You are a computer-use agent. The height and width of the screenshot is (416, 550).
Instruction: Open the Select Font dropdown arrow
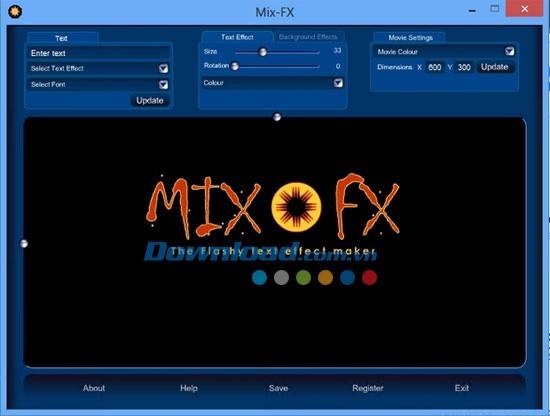pyautogui.click(x=163, y=85)
